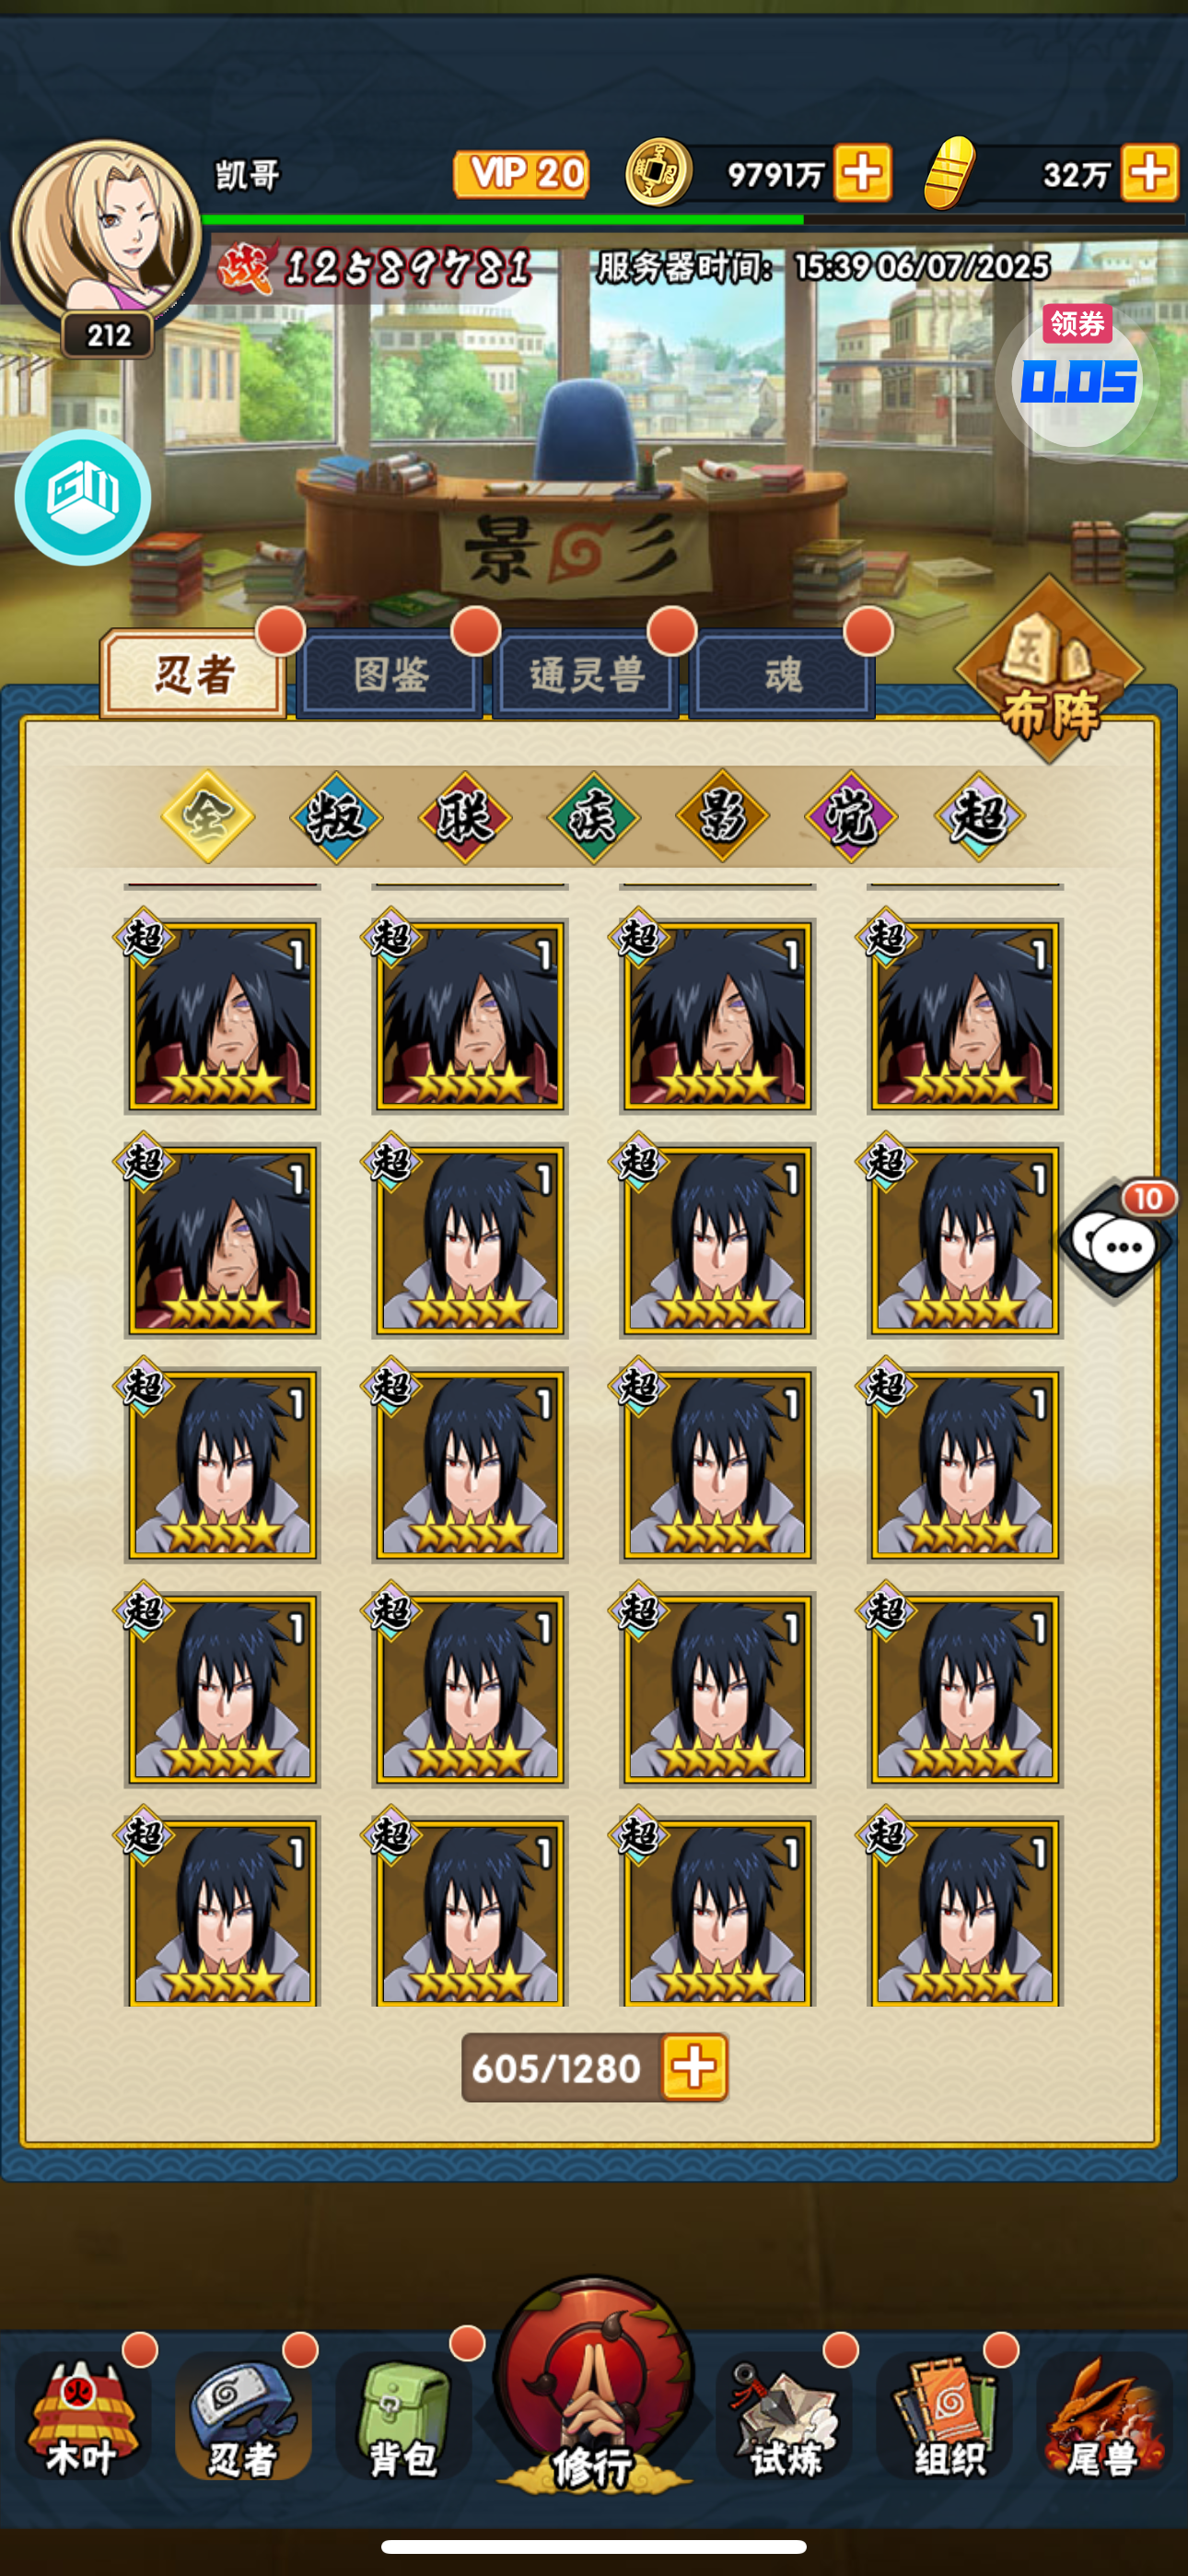Switch to the 图鉴 tab

tap(390, 675)
